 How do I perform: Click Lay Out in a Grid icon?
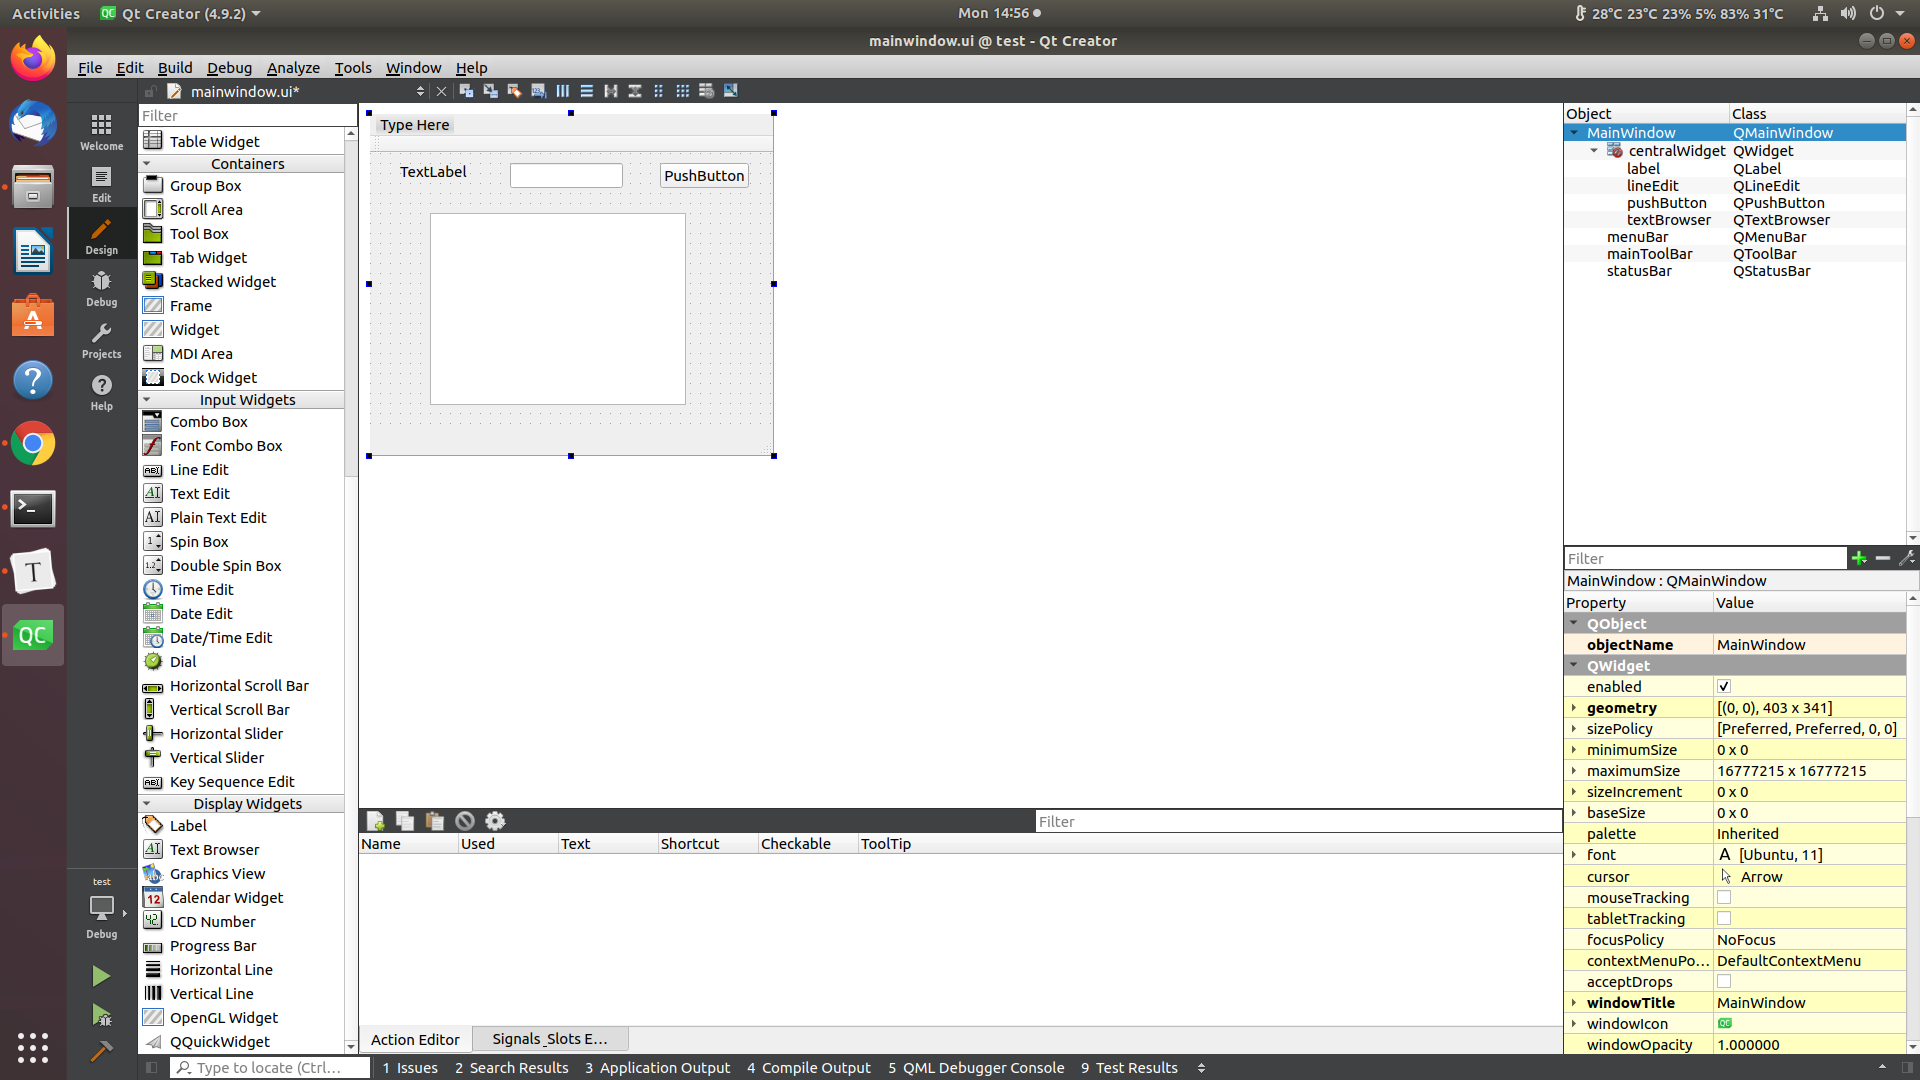(x=683, y=91)
